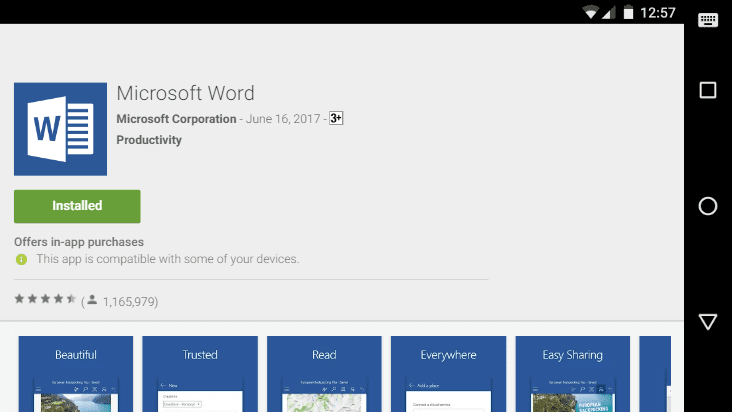This screenshot has width=732, height=412.
Task: Tap 'This app is compatible' message text
Action: point(168,259)
